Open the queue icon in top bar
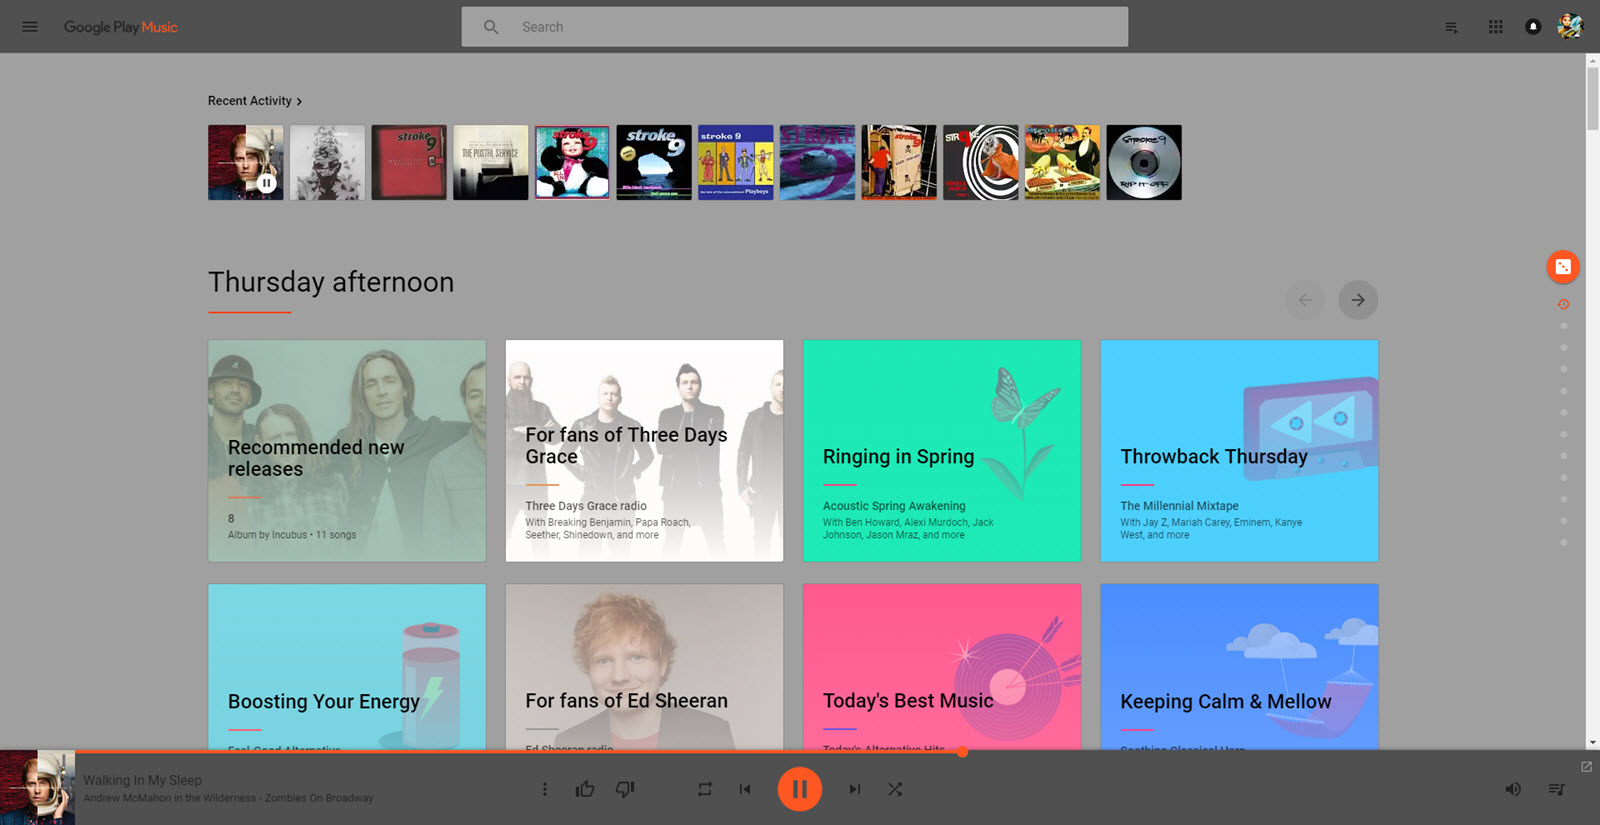This screenshot has height=825, width=1600. point(1451,27)
